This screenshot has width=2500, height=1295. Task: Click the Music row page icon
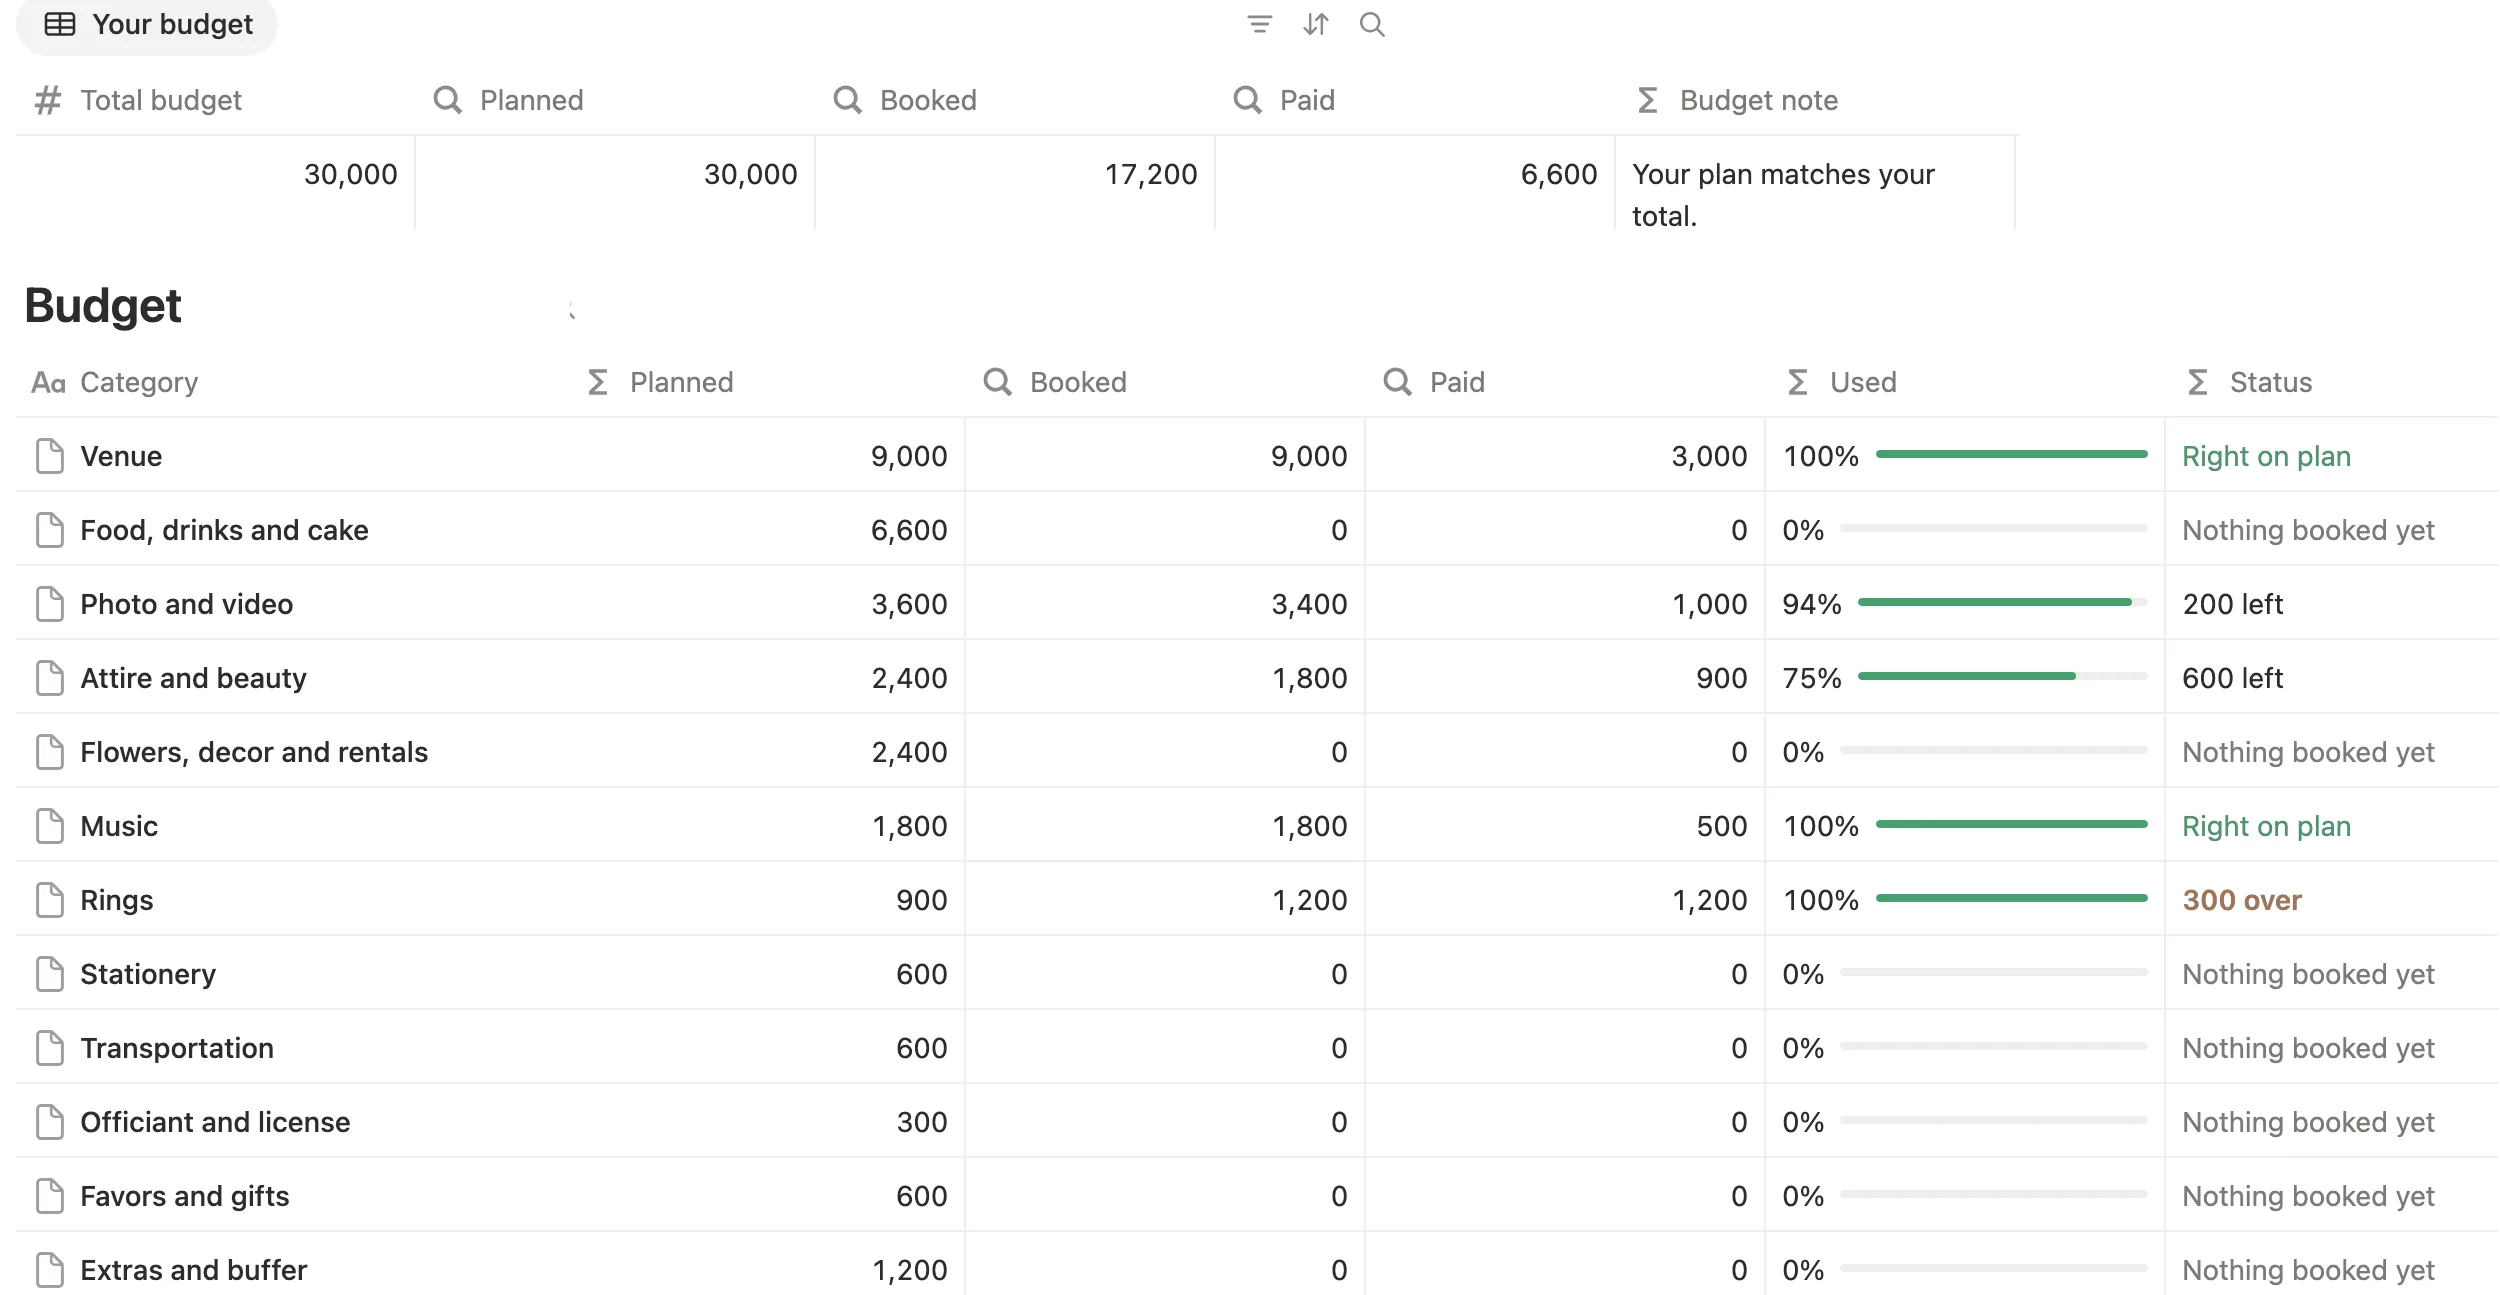point(50,826)
